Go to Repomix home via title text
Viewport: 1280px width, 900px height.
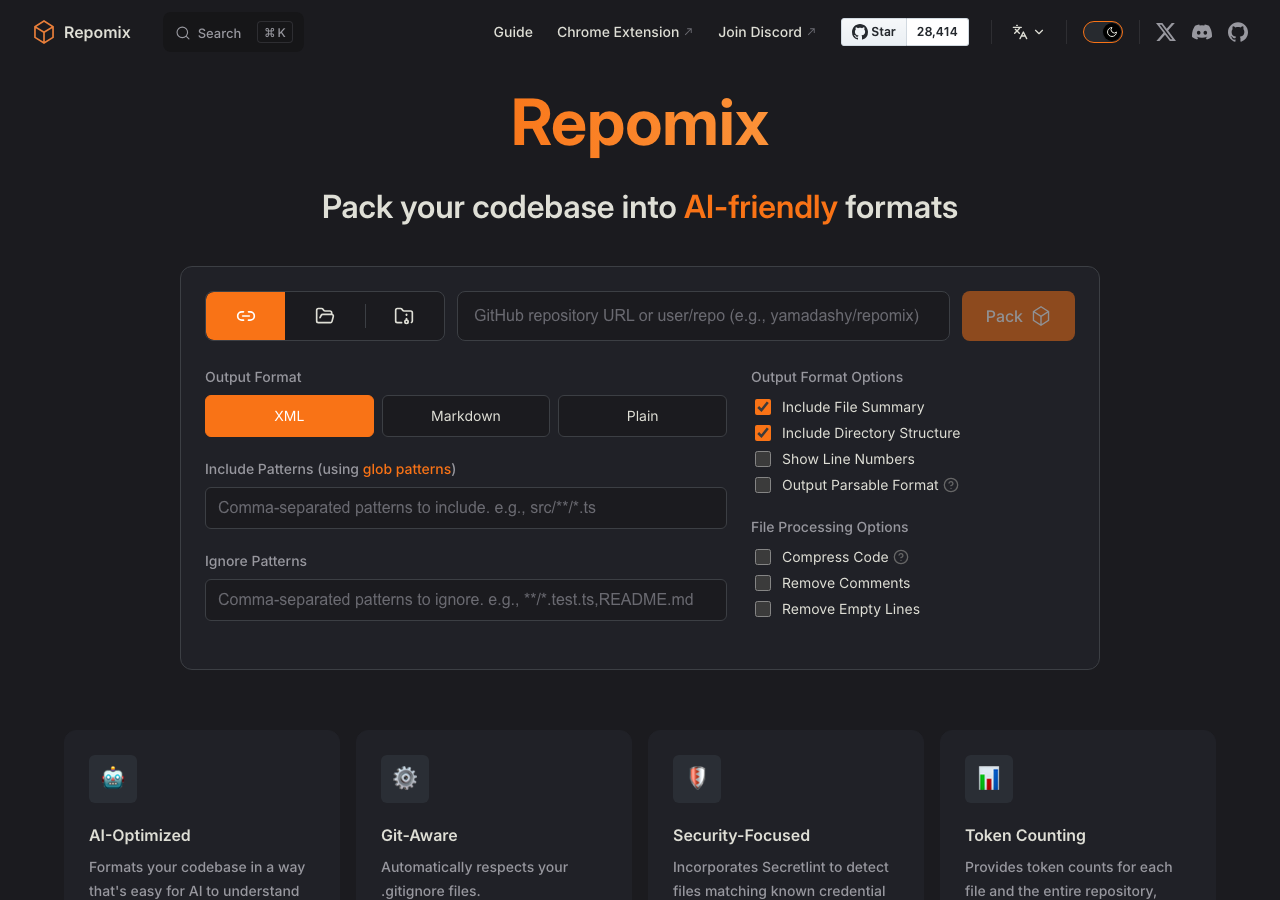tap(97, 32)
